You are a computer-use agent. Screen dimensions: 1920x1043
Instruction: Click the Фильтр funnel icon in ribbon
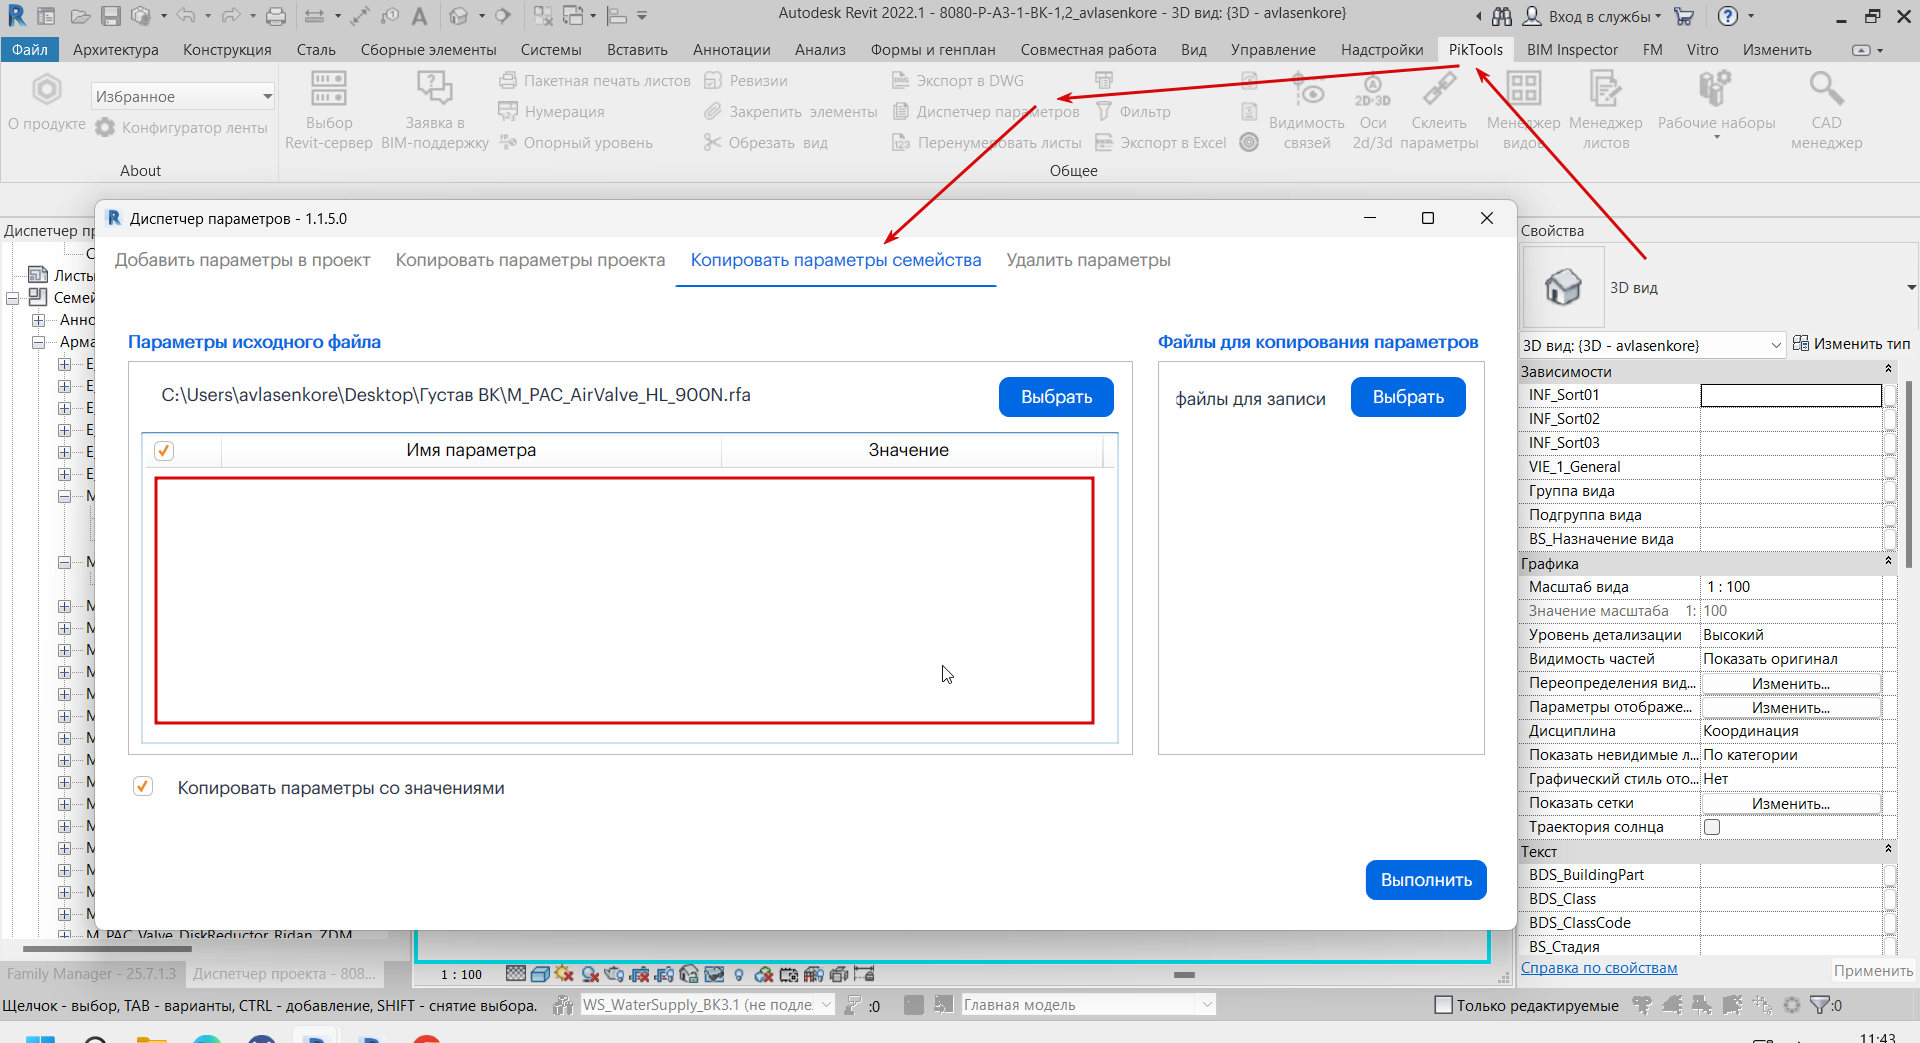pyautogui.click(x=1104, y=112)
